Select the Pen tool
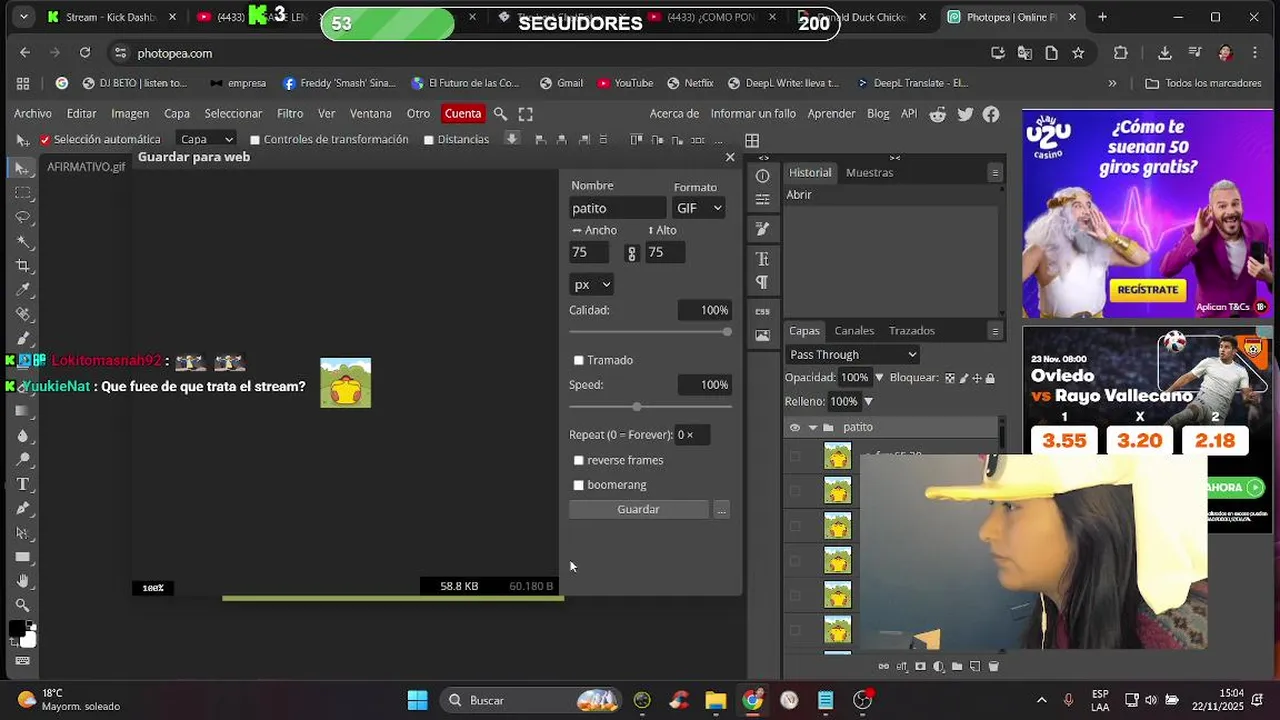This screenshot has width=1280, height=720. pyautogui.click(x=23, y=508)
